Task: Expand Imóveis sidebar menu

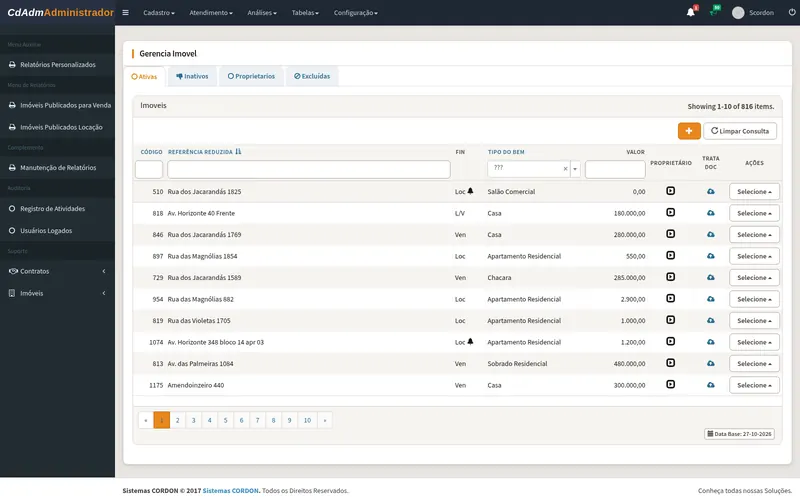Action: [x=57, y=293]
